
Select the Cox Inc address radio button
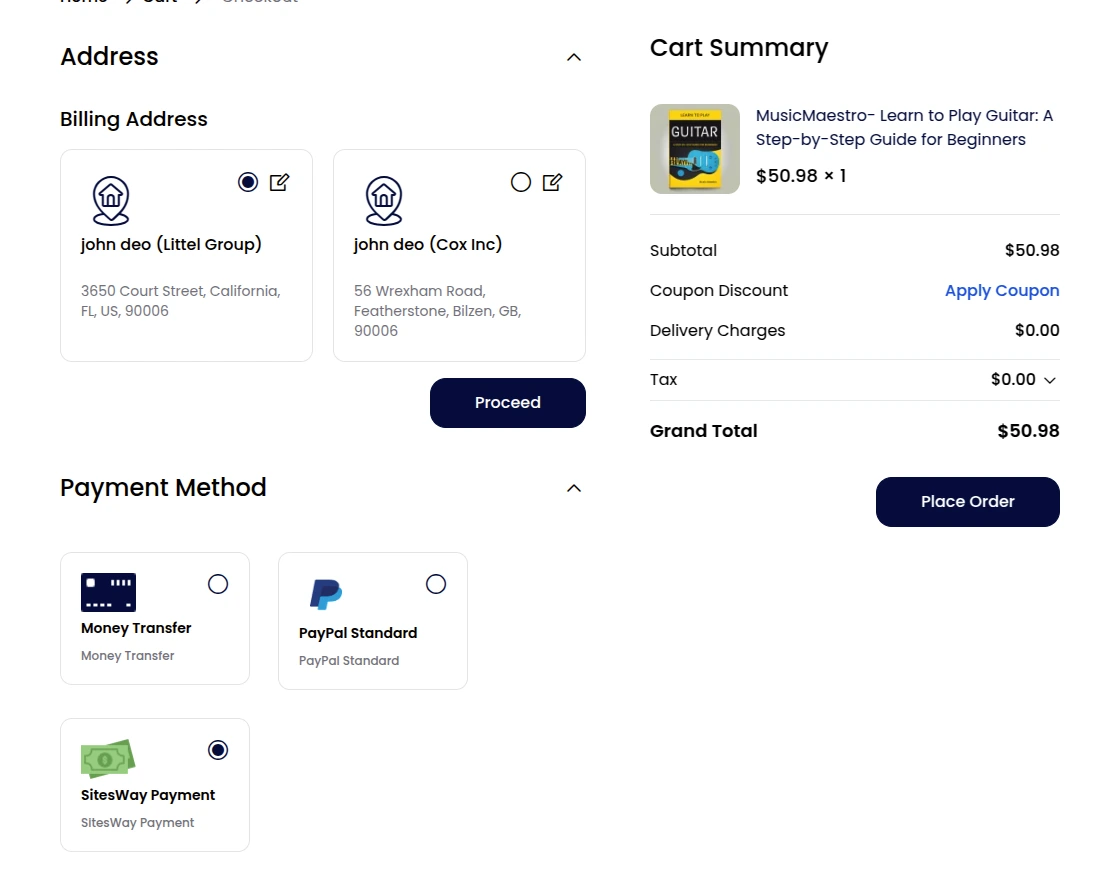tap(521, 182)
